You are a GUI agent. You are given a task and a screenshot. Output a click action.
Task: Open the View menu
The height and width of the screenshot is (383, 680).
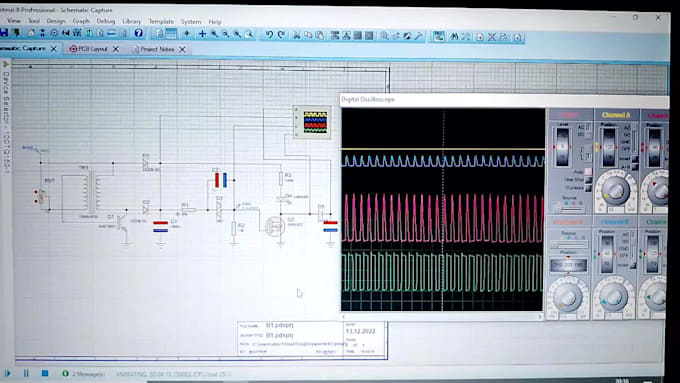pos(13,20)
